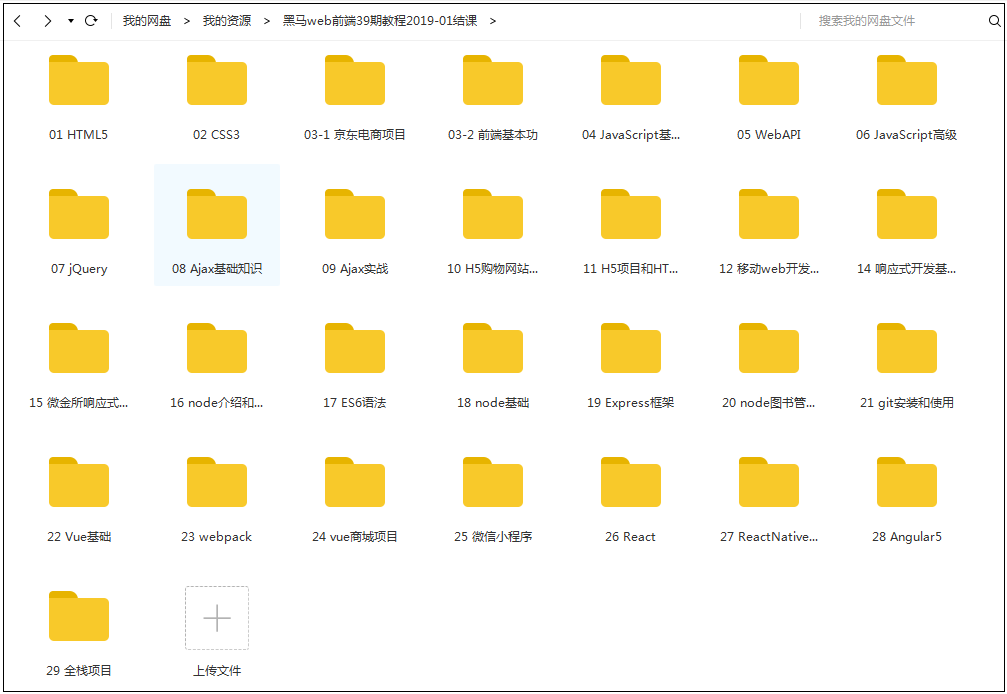Select the 09 Ajax实战 folder icon
The image size is (1007, 694).
(x=355, y=214)
